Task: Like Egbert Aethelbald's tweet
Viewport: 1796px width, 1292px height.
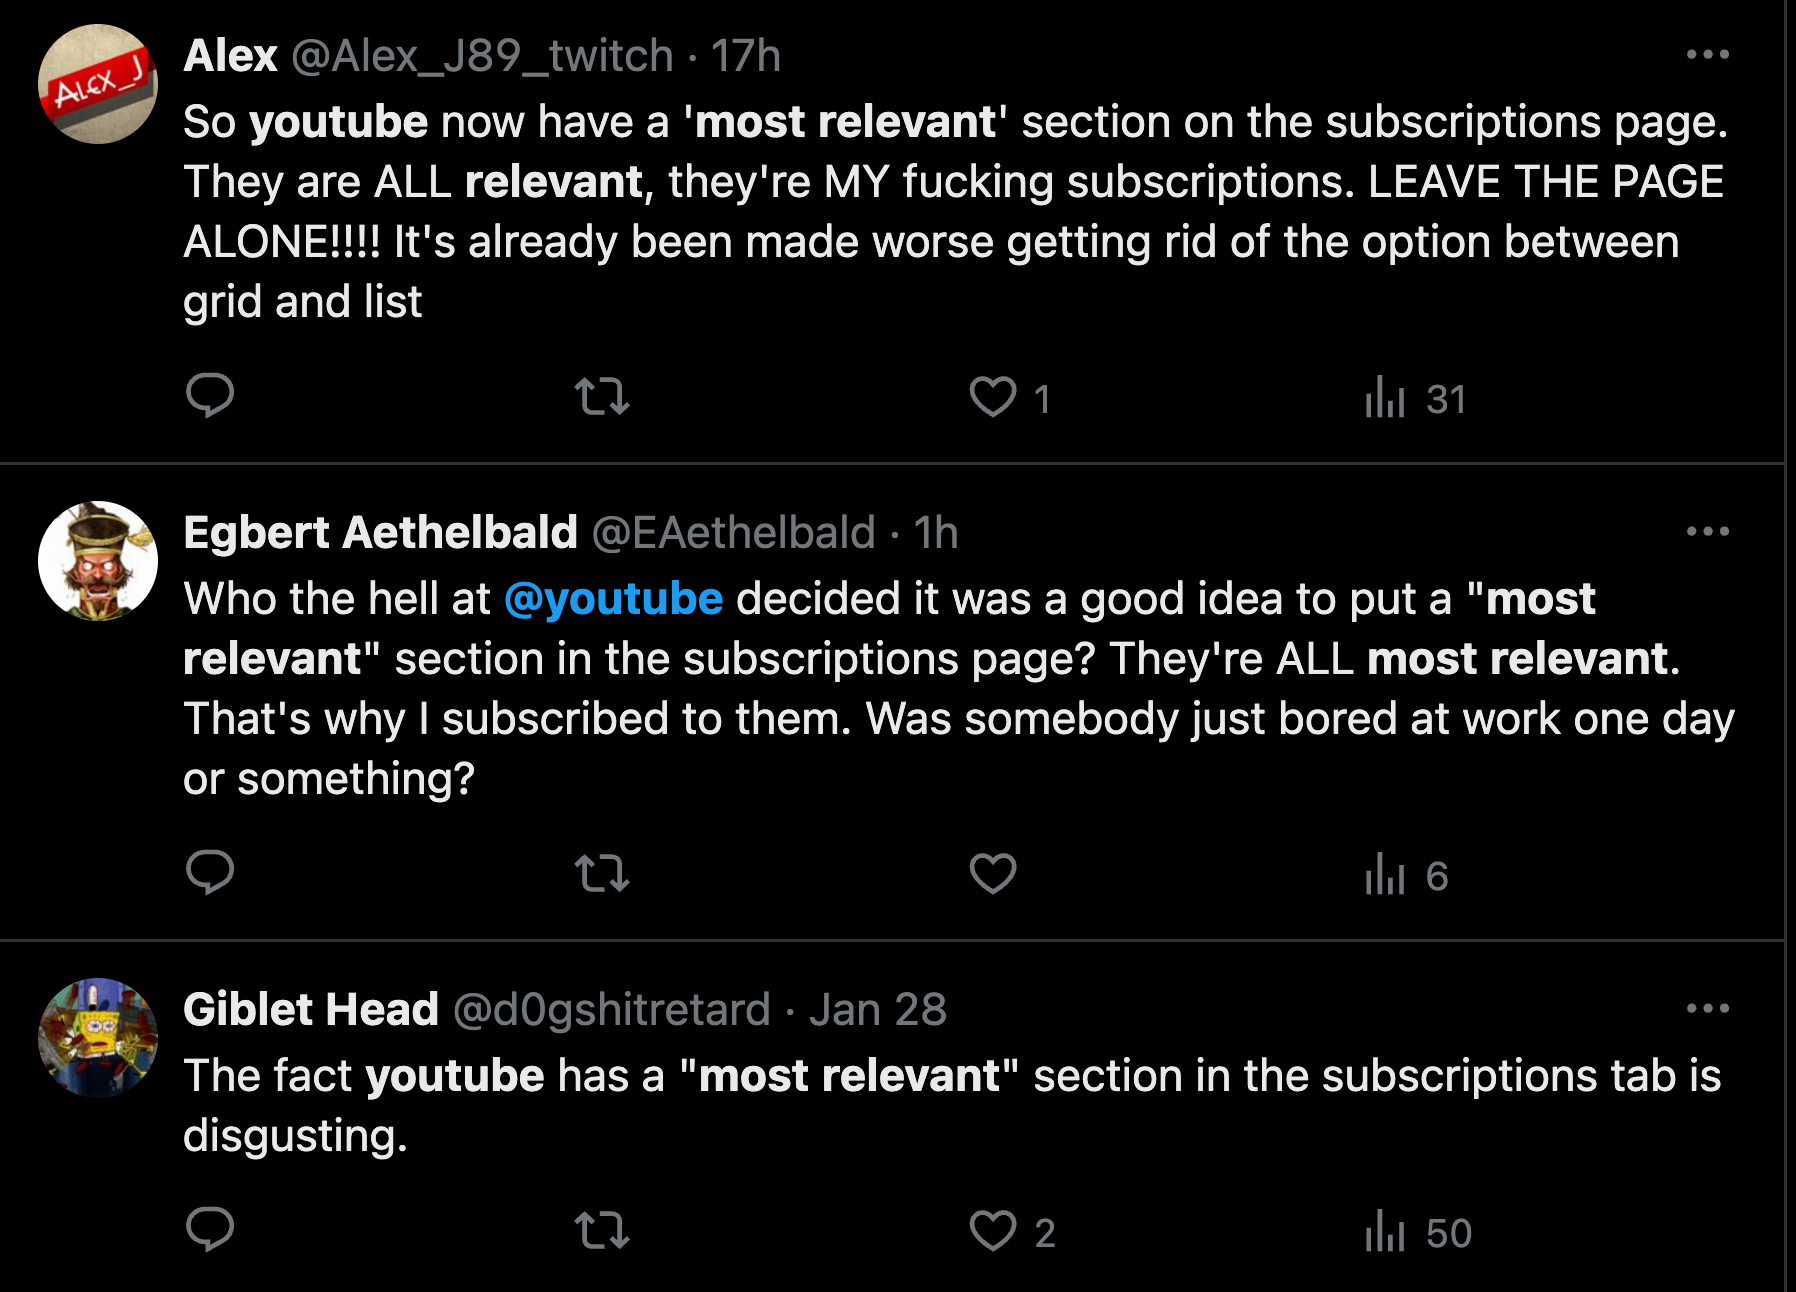Action: pos(993,873)
